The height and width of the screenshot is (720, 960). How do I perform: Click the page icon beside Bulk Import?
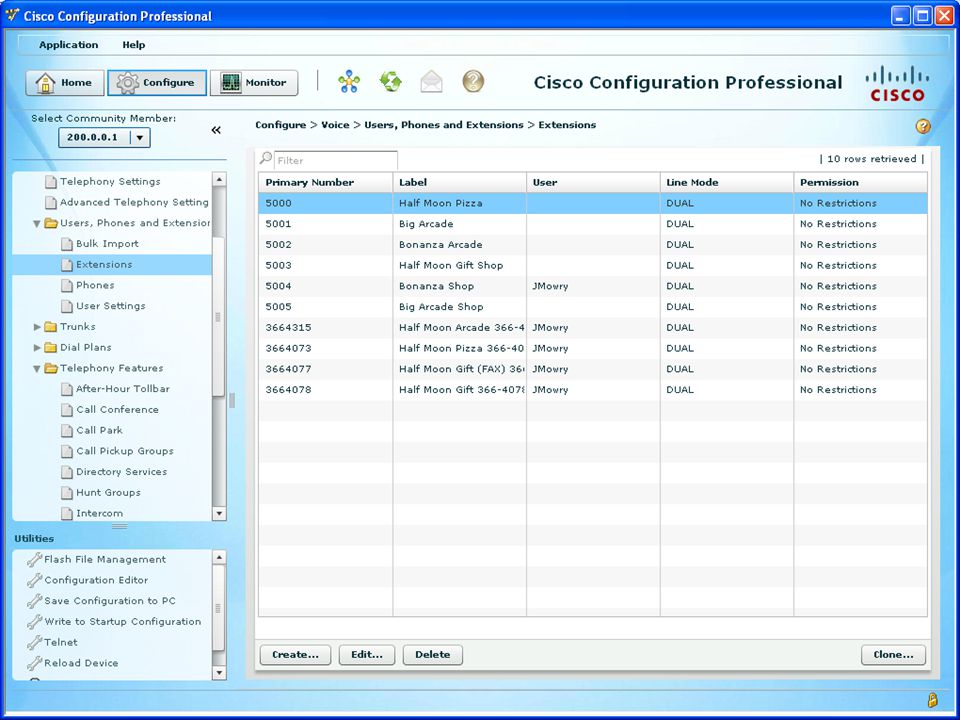point(67,244)
